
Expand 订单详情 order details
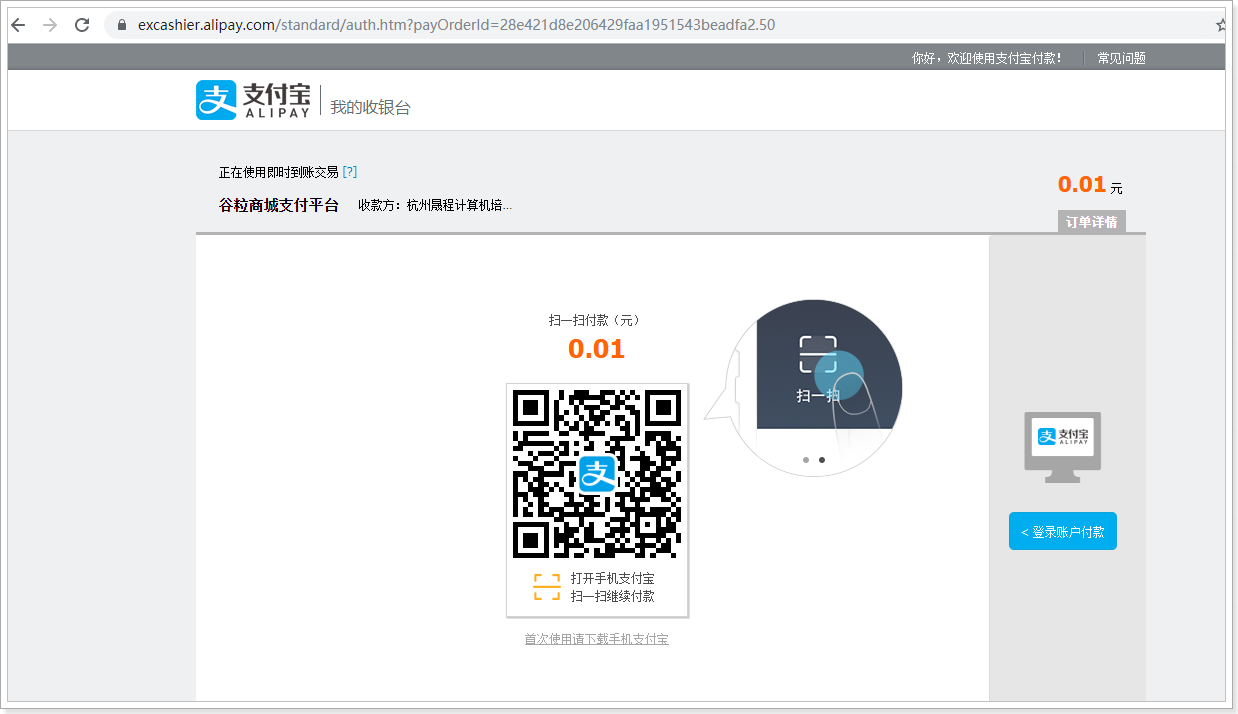click(x=1091, y=222)
